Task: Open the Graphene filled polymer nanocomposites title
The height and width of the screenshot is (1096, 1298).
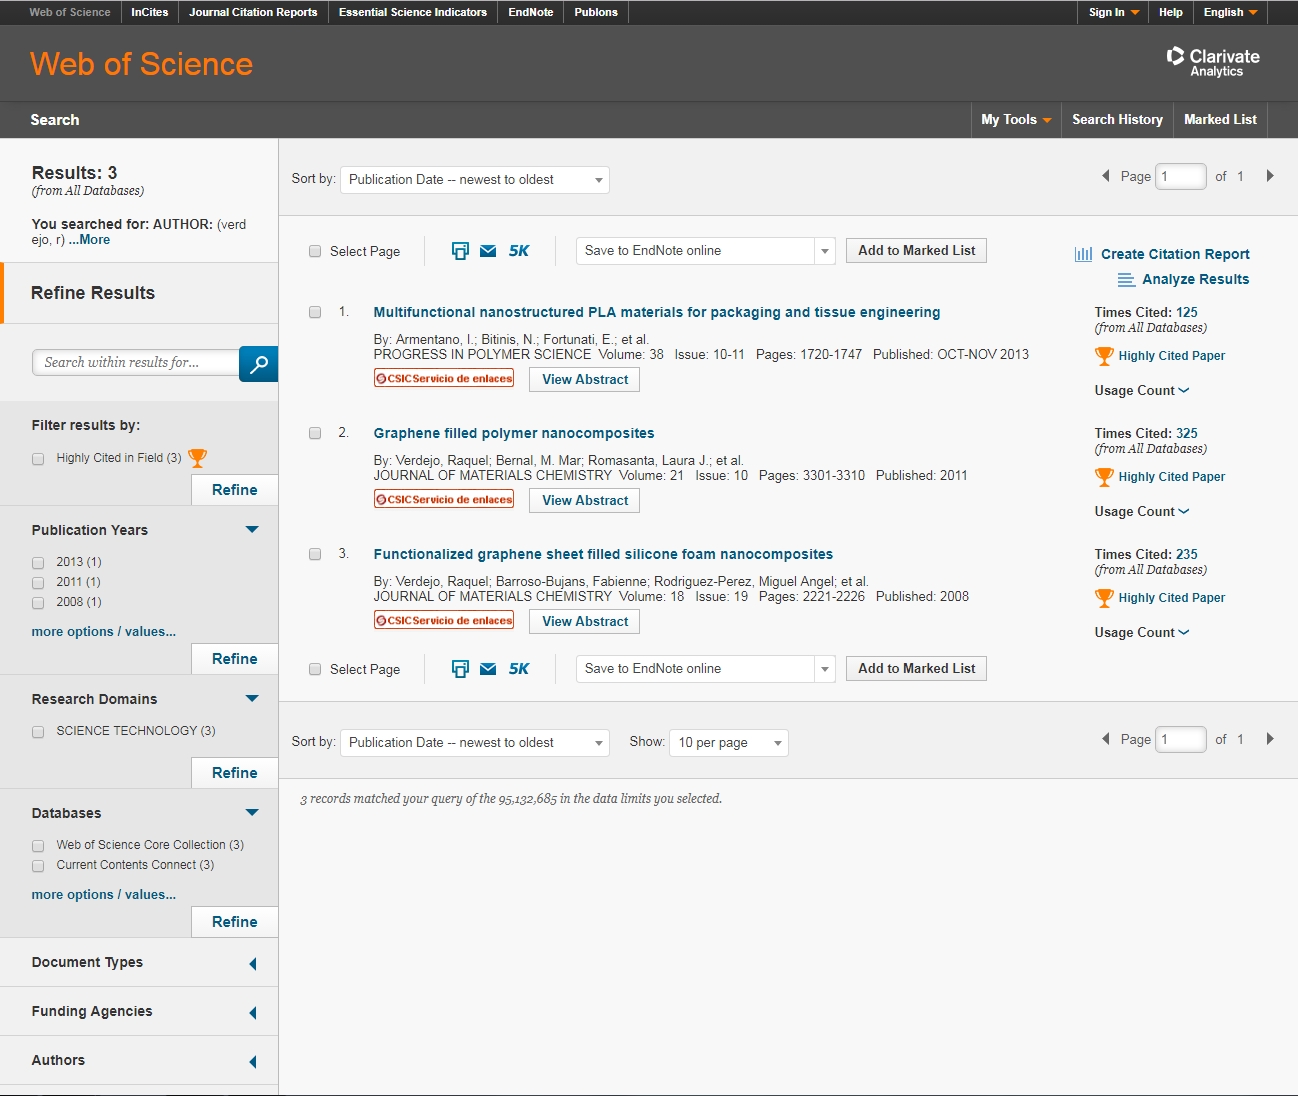Action: 514,434
